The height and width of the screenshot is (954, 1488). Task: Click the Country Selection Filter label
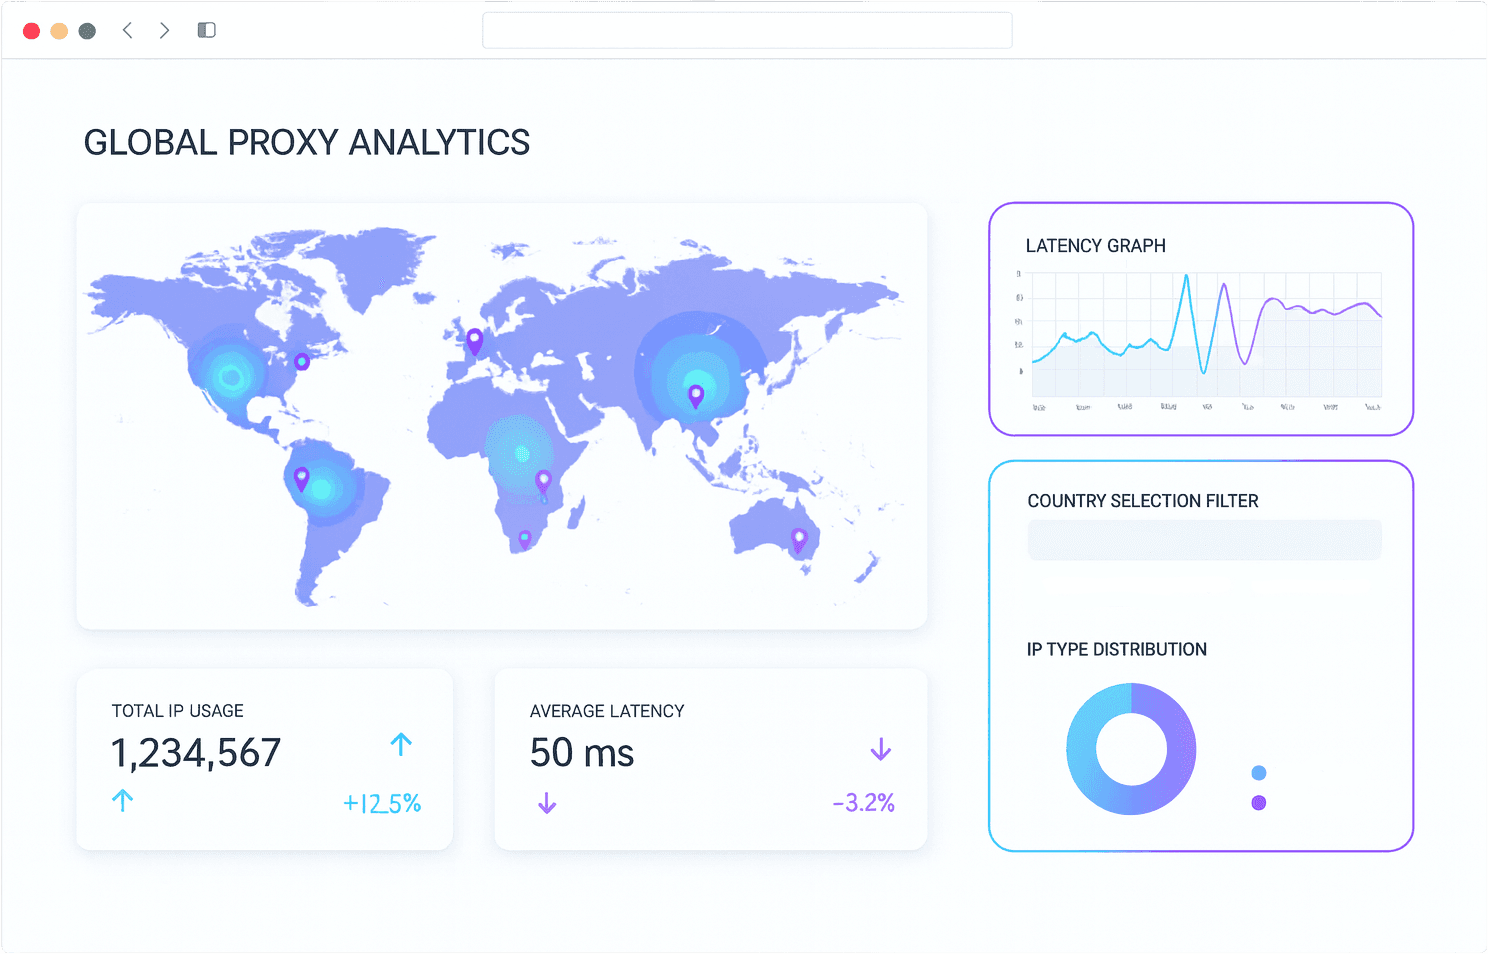coord(1143,501)
